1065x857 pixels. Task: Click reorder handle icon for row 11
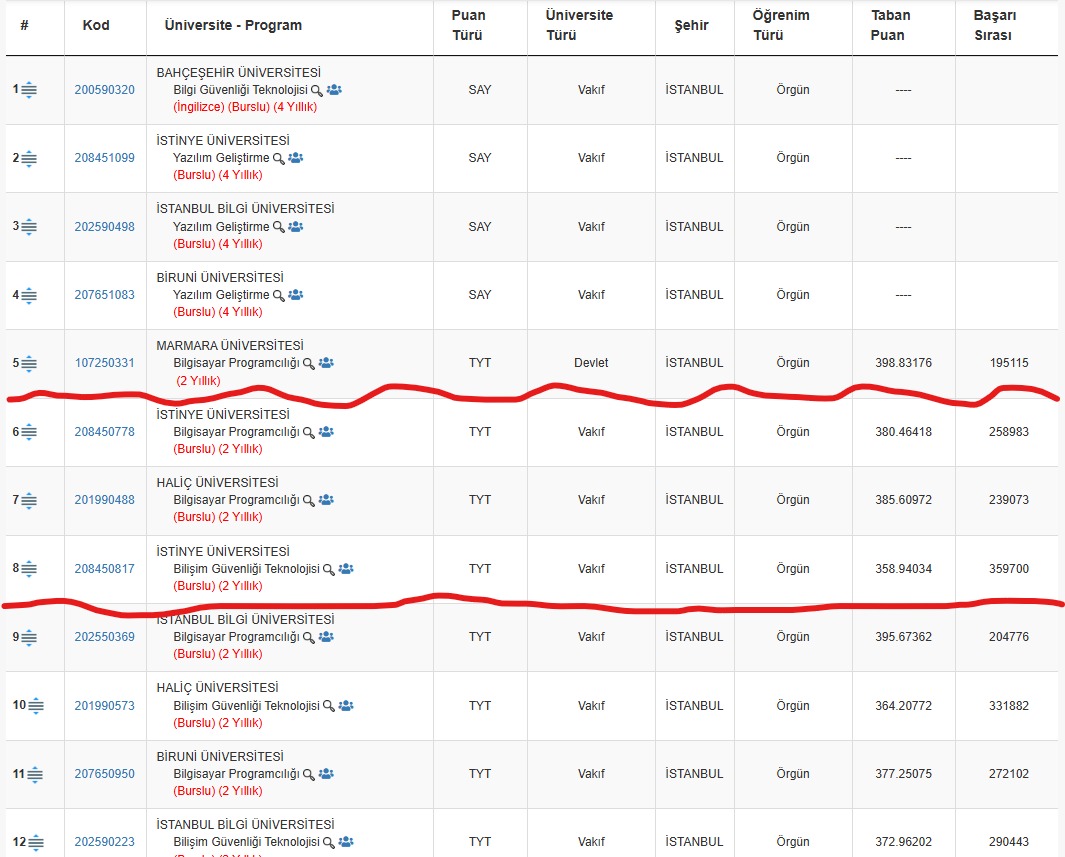35,775
